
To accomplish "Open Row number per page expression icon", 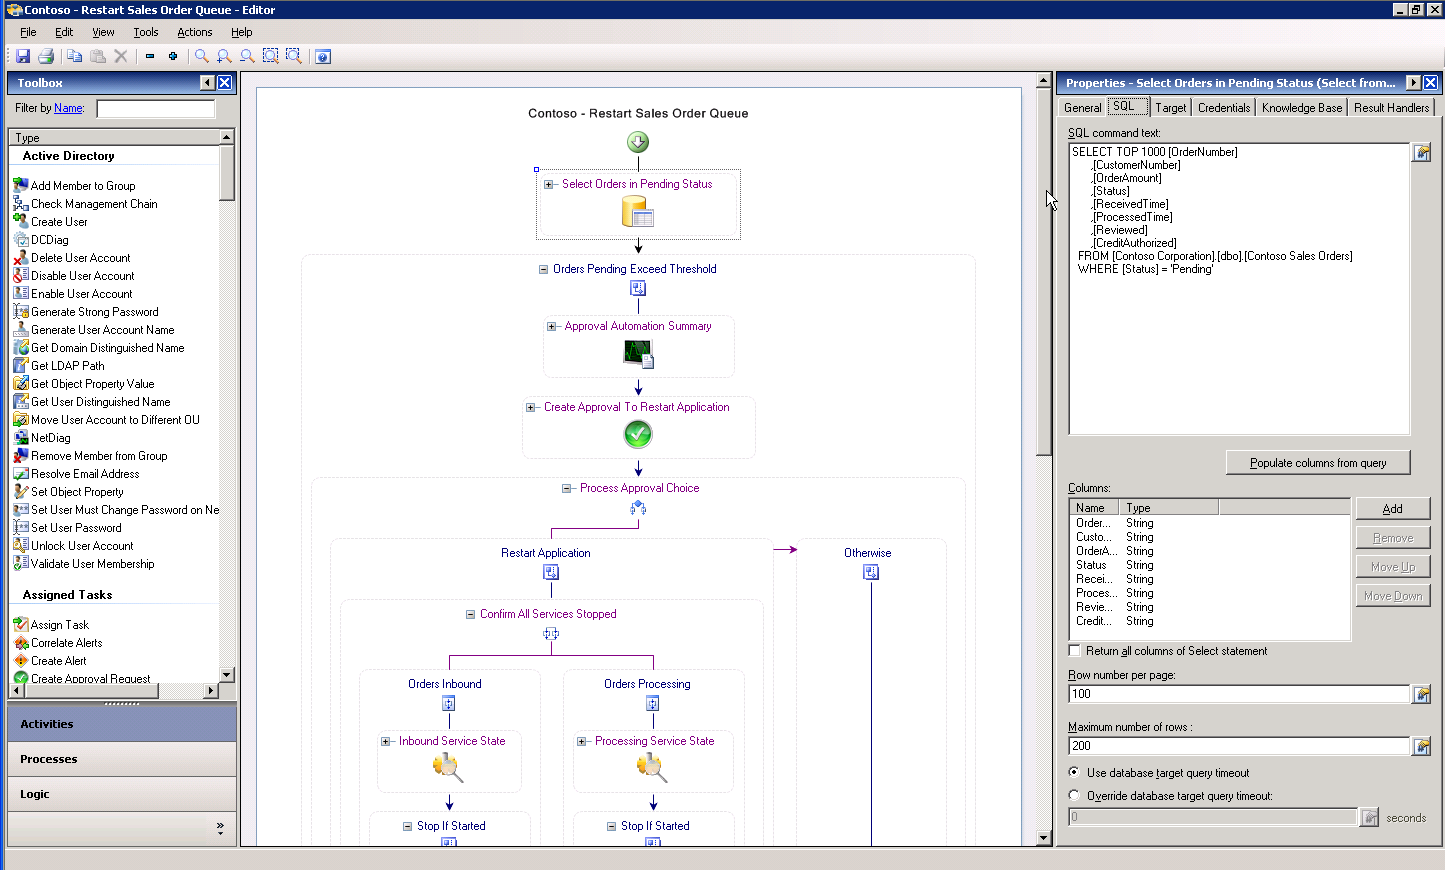I will (1421, 694).
